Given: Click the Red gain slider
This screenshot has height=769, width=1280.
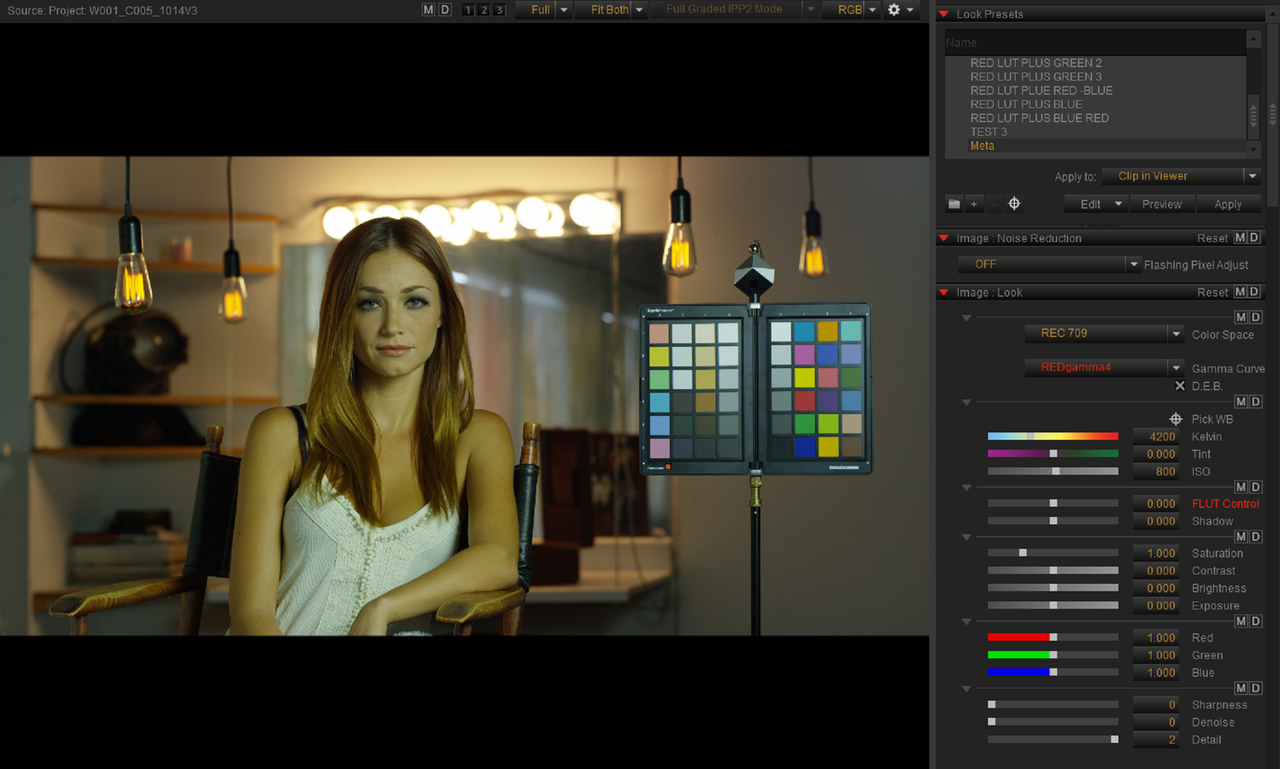Looking at the screenshot, I should (x=1053, y=637).
